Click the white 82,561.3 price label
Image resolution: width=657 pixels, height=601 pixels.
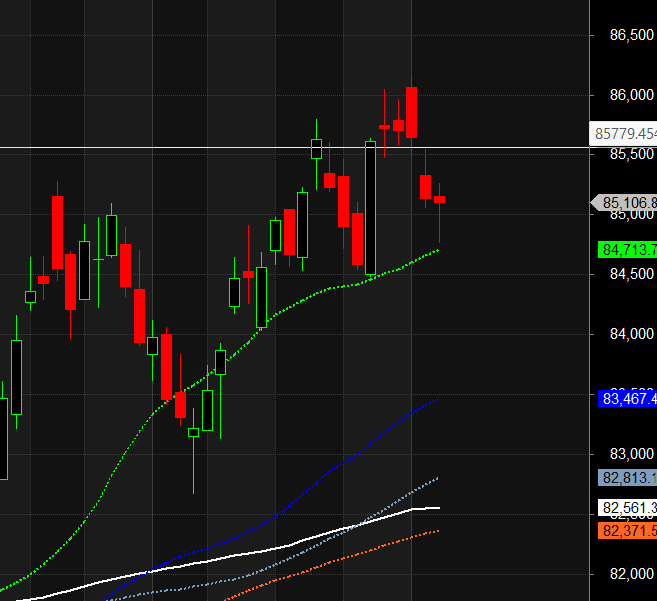pos(626,507)
